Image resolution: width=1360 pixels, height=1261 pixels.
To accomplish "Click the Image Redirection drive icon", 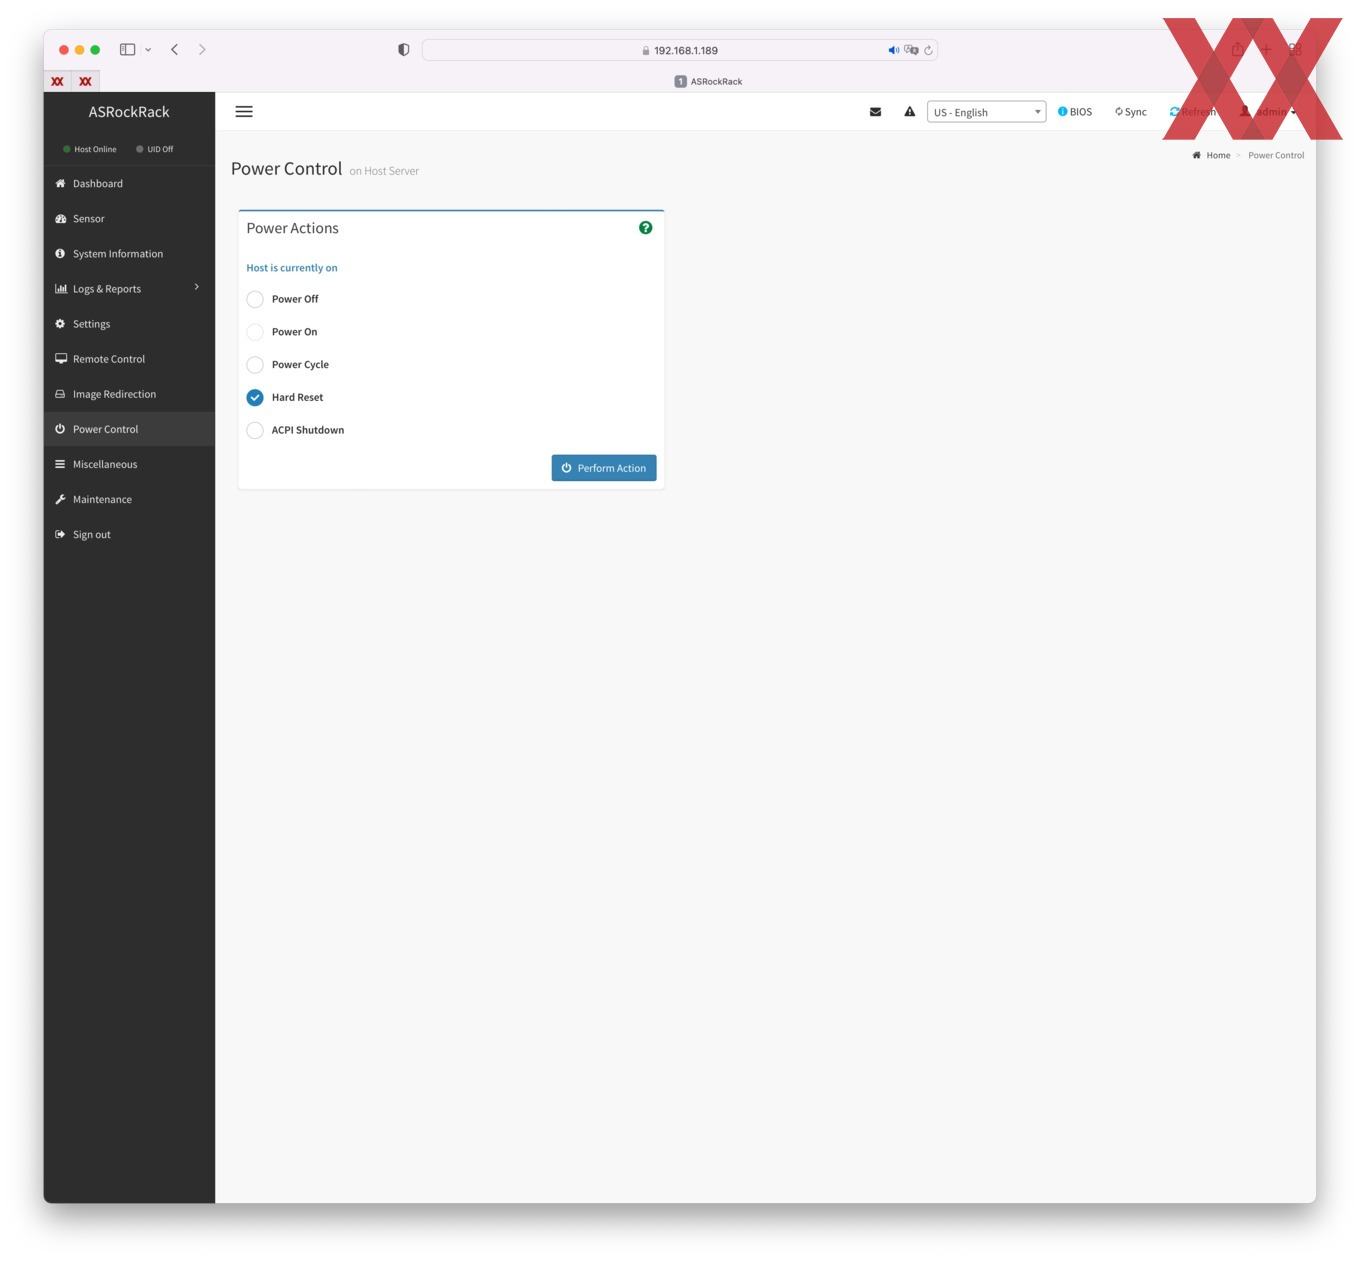I will coord(60,394).
